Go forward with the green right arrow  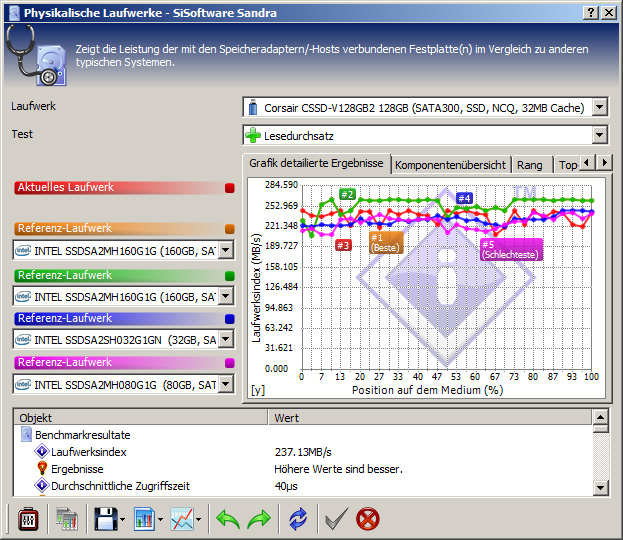[259, 519]
